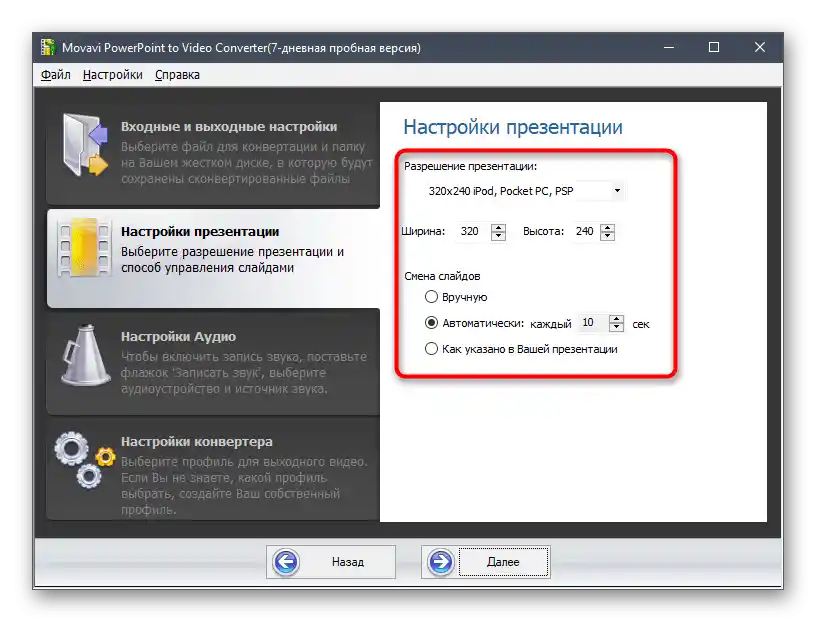This screenshot has height=622, width=816.
Task: Click the Разрешение презентации label
Action: pyautogui.click(x=470, y=166)
